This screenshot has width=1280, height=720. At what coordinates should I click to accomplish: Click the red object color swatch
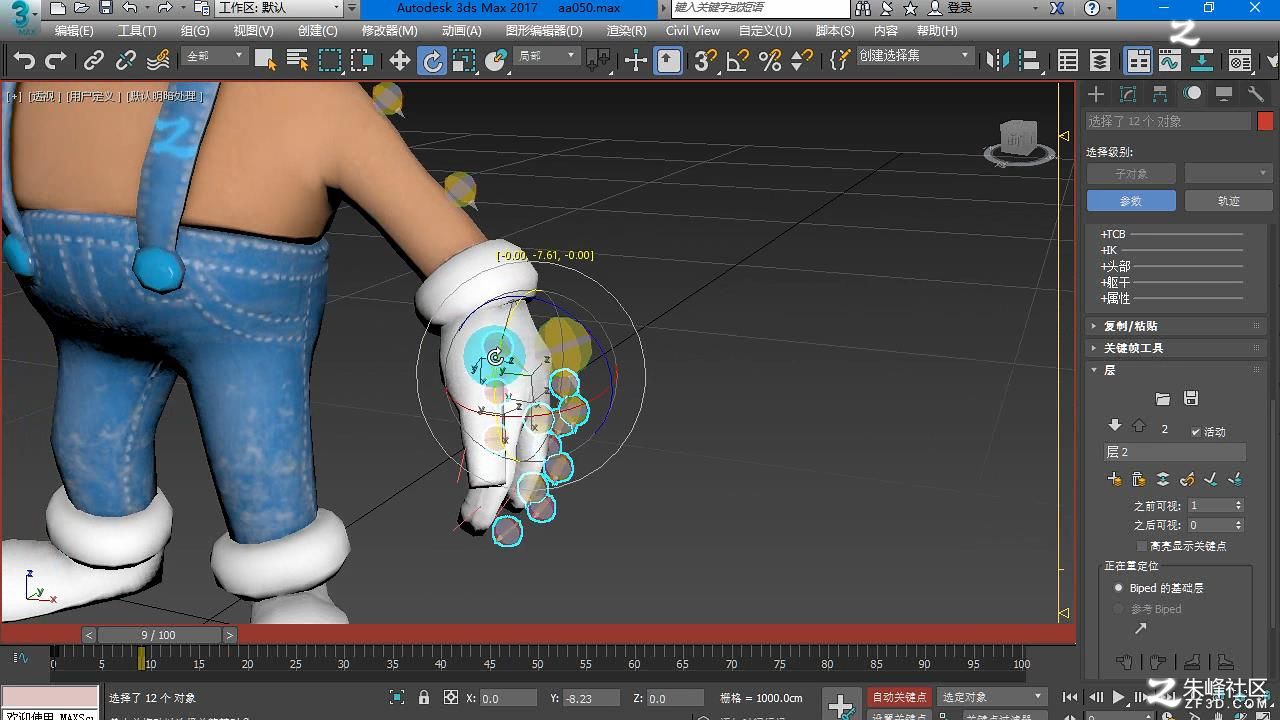pos(1265,121)
